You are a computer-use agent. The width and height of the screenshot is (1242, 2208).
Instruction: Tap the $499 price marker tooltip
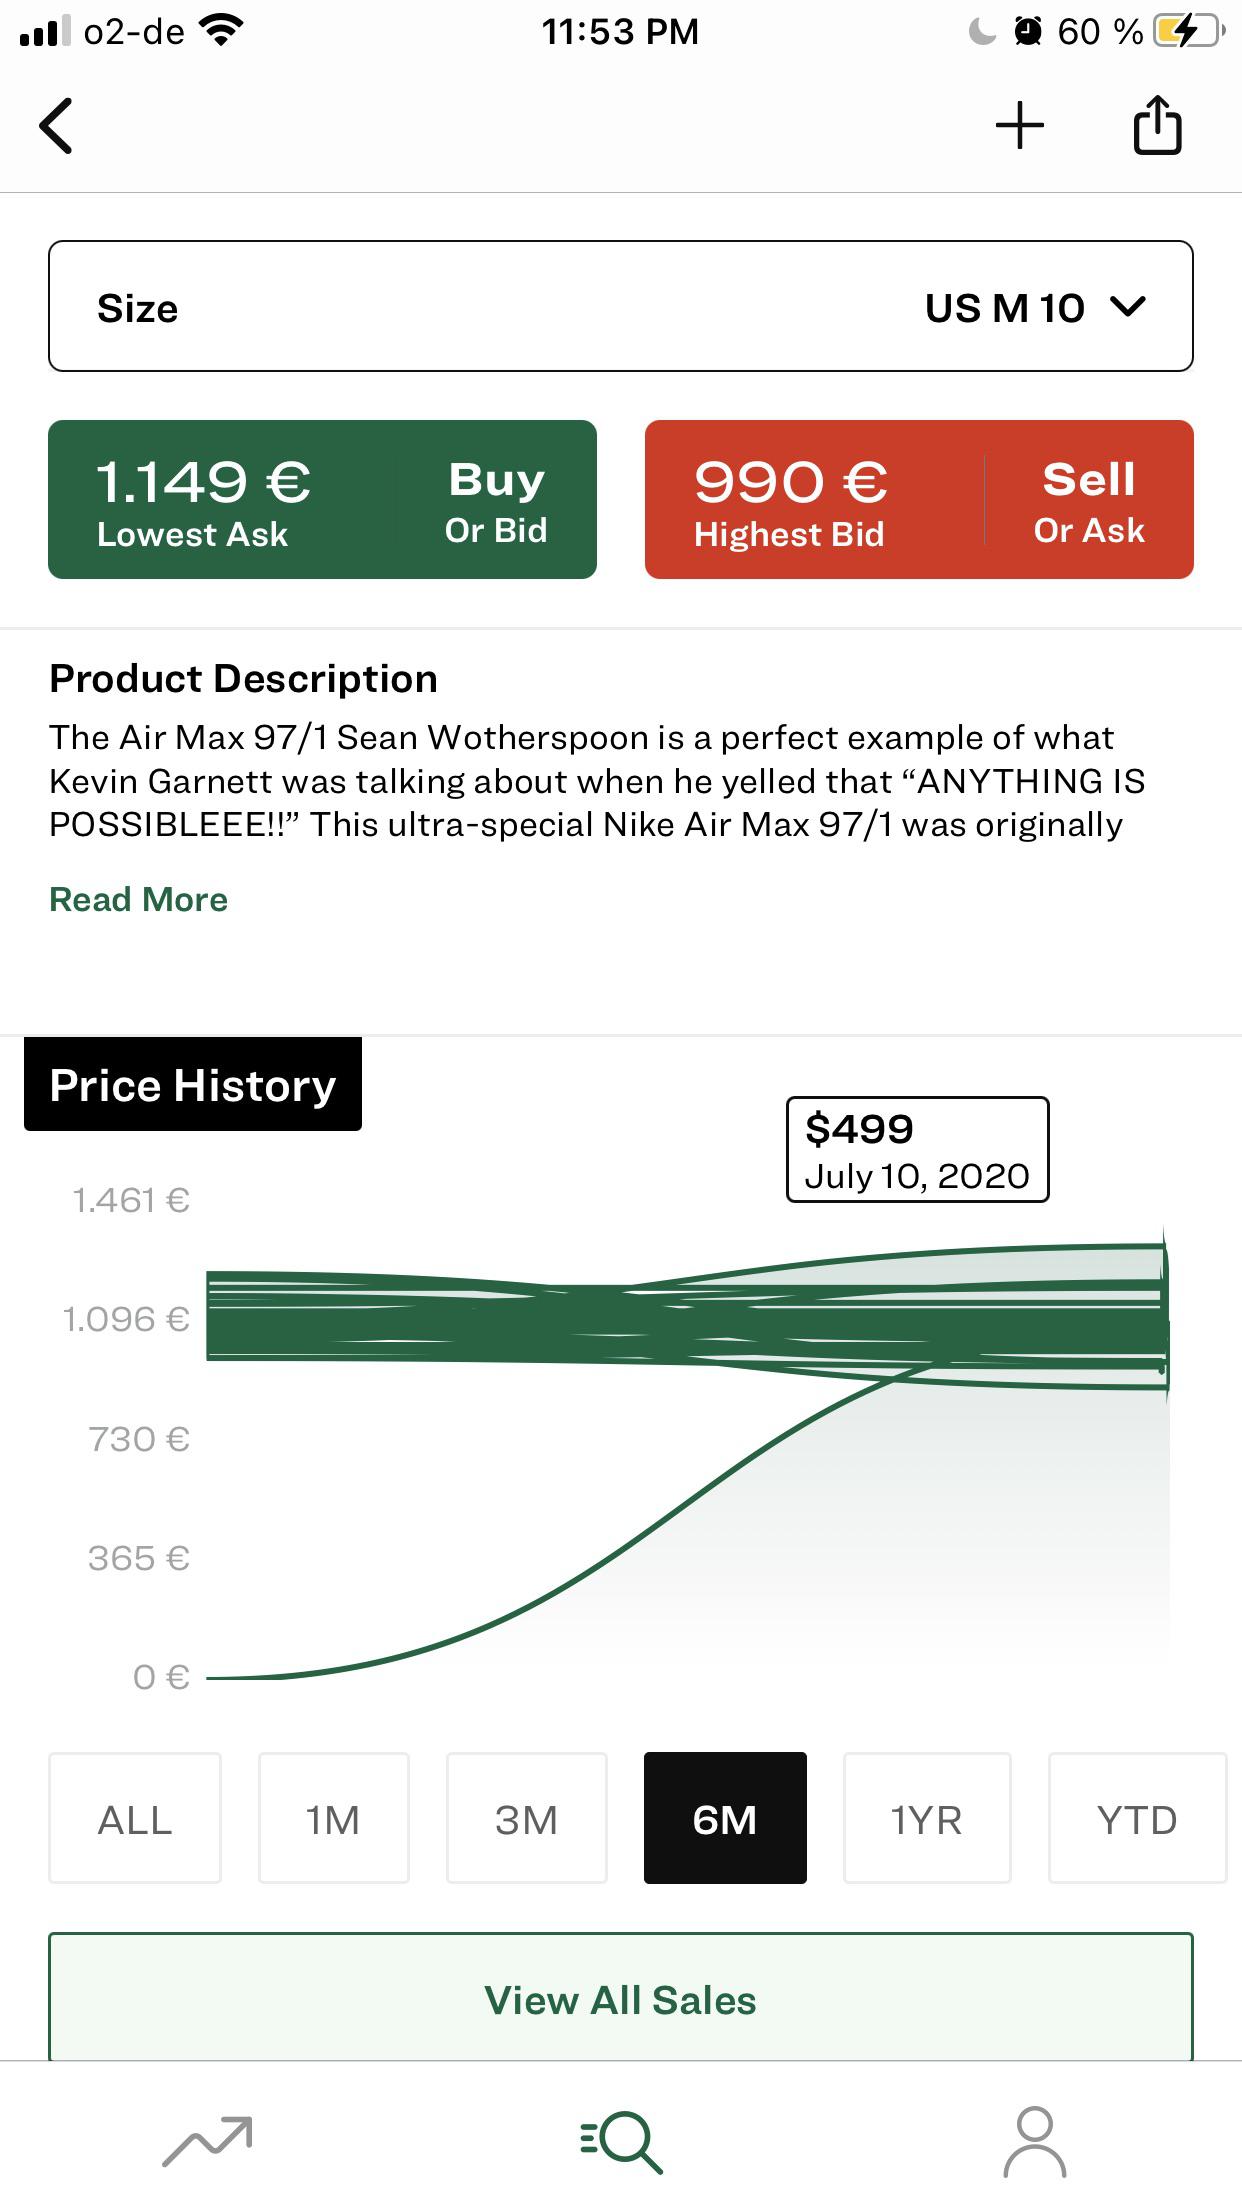tap(916, 1148)
